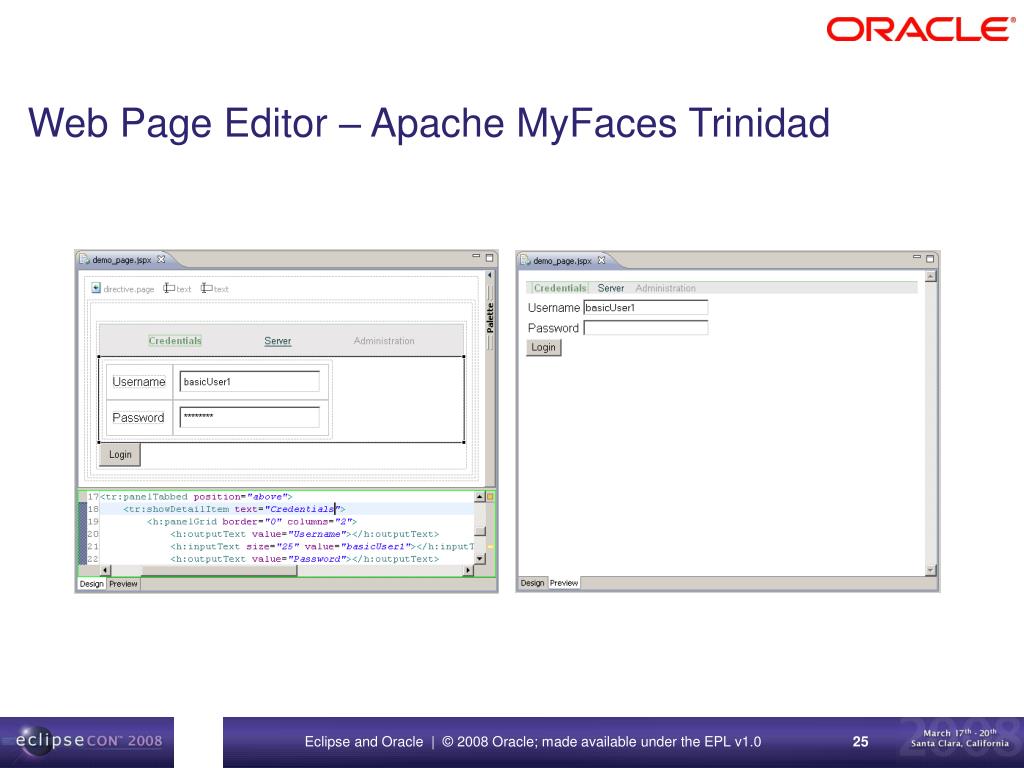The image size is (1024, 768).
Task: Click the EclipseCon 2008 logo
Action: pos(87,742)
